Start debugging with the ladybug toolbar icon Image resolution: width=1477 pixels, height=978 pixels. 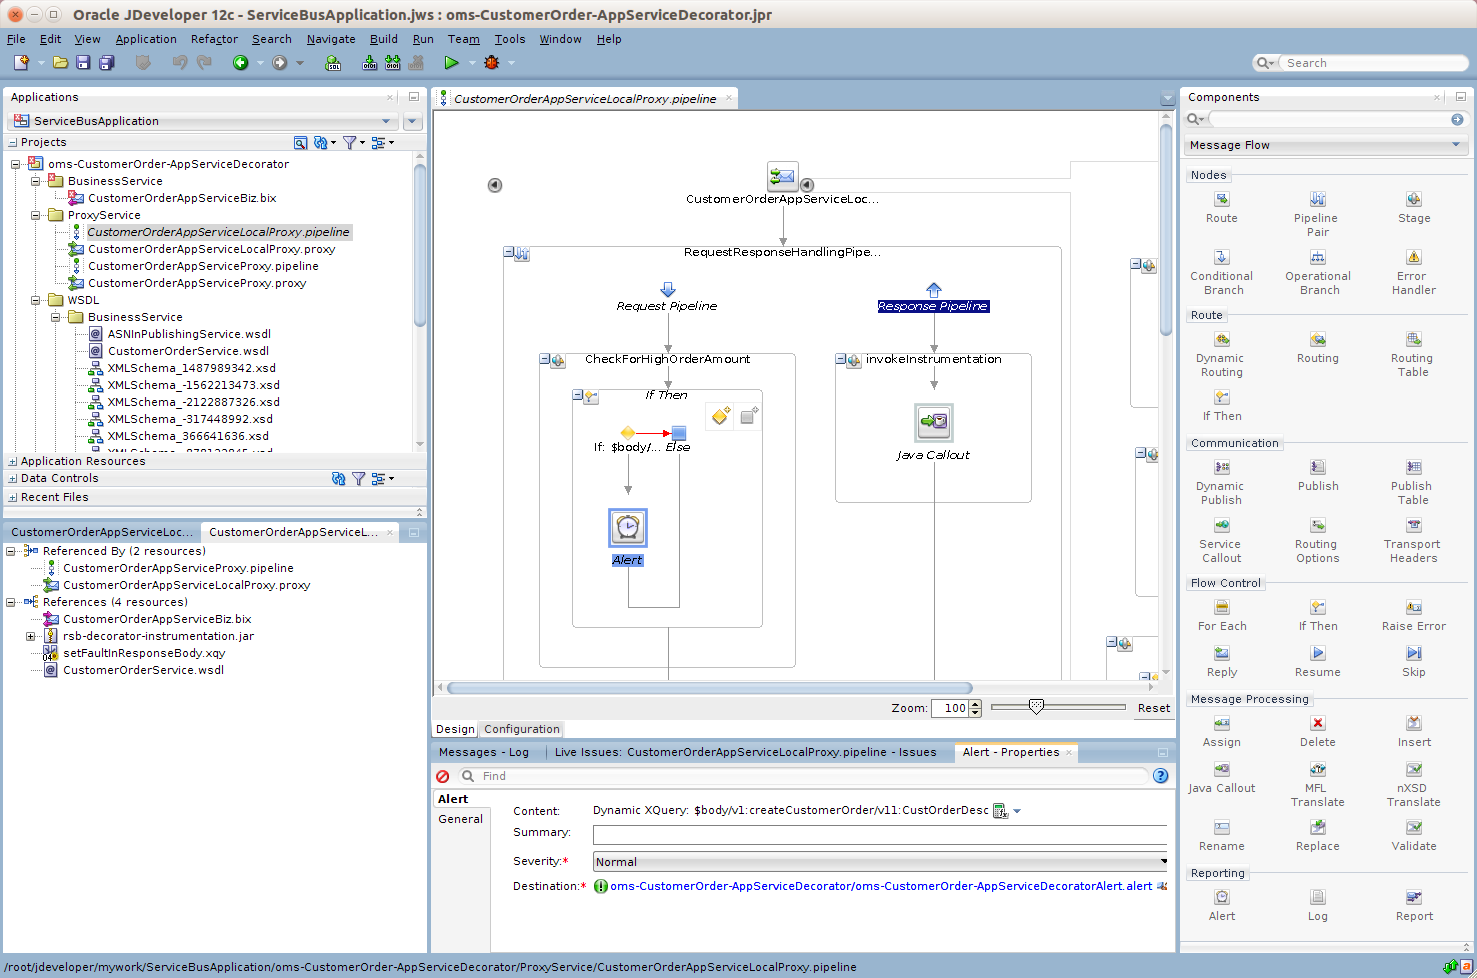(491, 62)
